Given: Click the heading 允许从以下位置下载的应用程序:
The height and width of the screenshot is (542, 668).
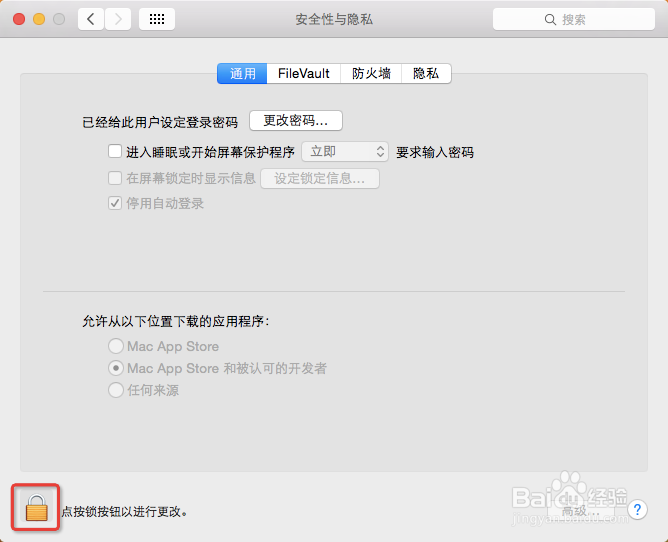Looking at the screenshot, I should tap(176, 321).
